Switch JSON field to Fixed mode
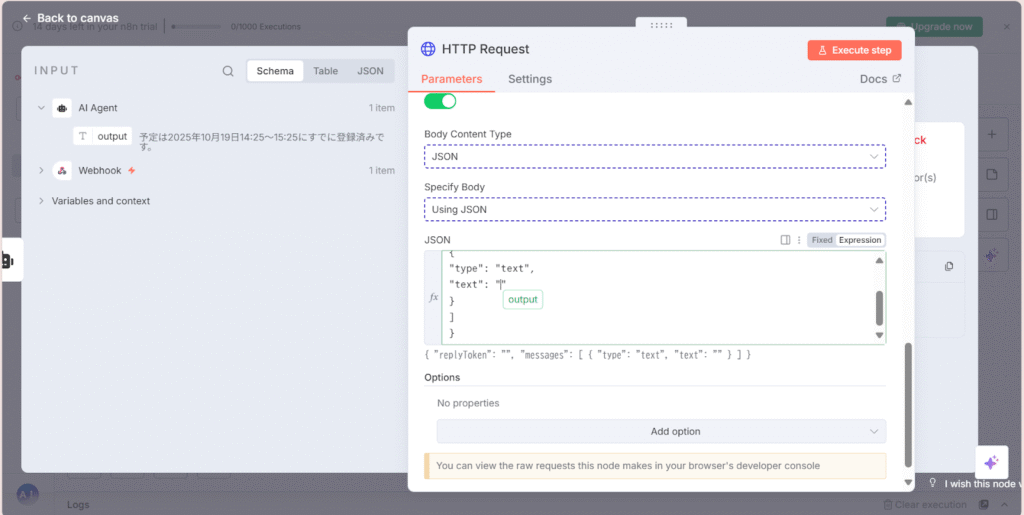The image size is (1024, 515). tap(821, 240)
